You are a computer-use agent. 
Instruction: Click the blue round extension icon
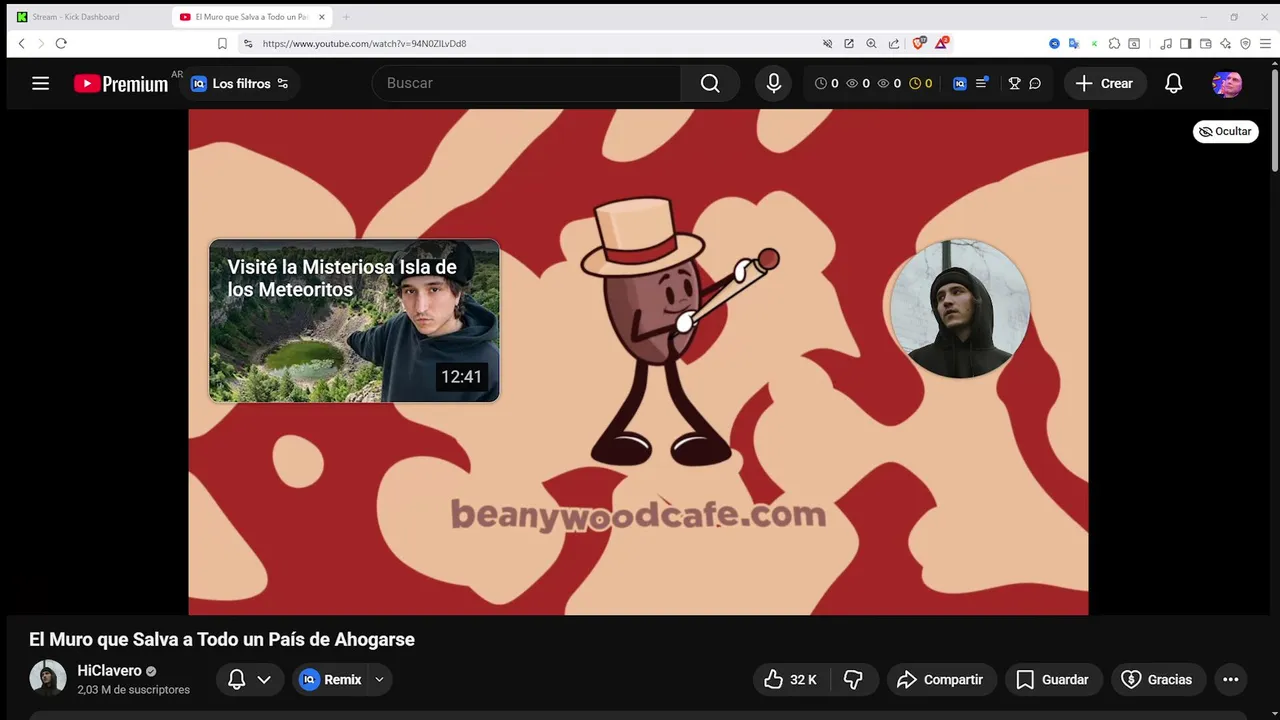1054,44
